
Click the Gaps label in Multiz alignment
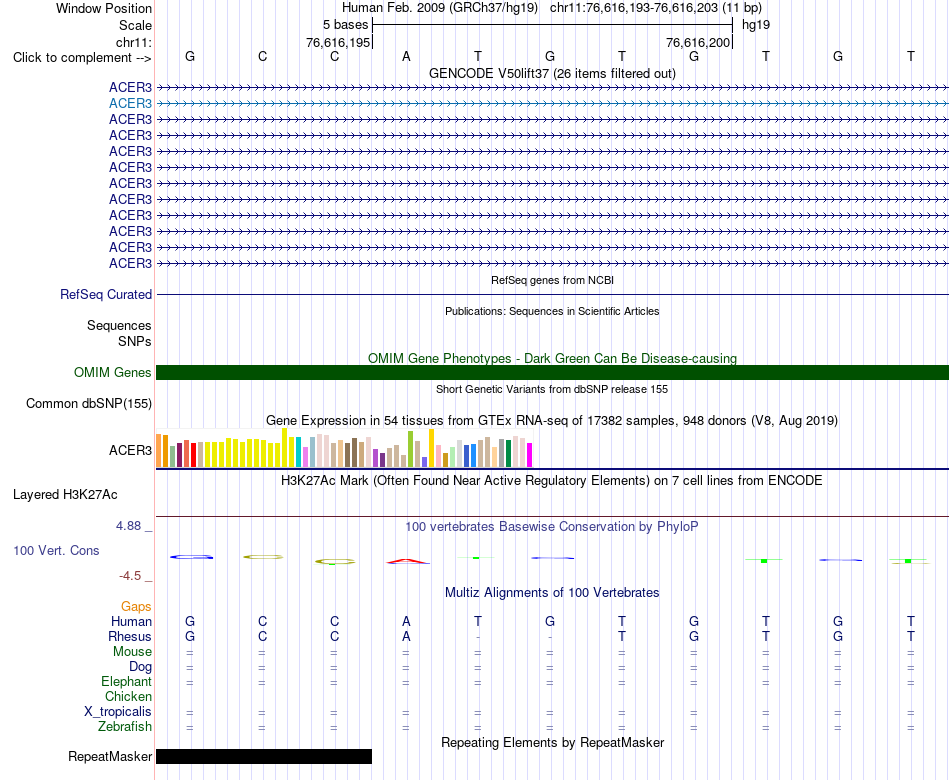pos(136,607)
